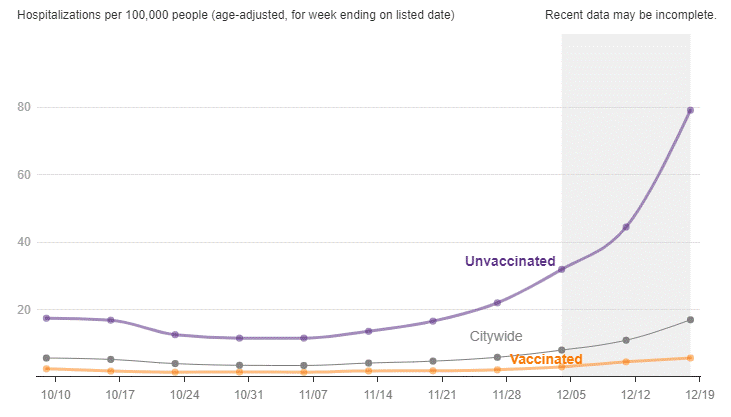Select the Citywide data point for 12/12
This screenshot has height=417, width=731.
(626, 340)
